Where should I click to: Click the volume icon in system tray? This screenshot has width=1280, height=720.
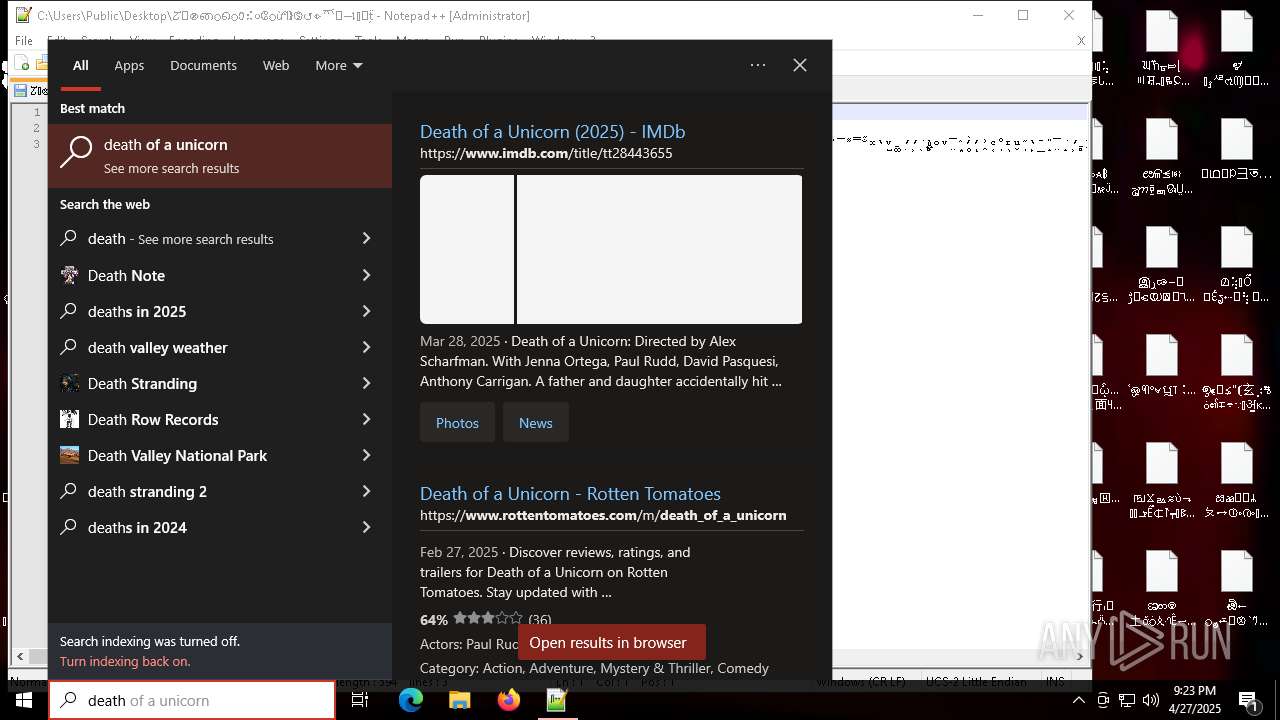[x=1151, y=700]
